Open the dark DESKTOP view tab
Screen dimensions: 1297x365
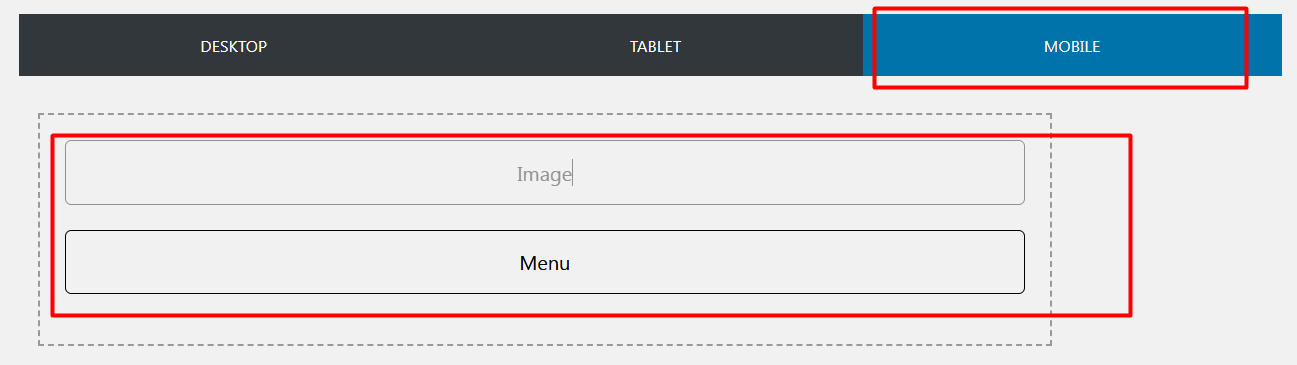point(233,46)
